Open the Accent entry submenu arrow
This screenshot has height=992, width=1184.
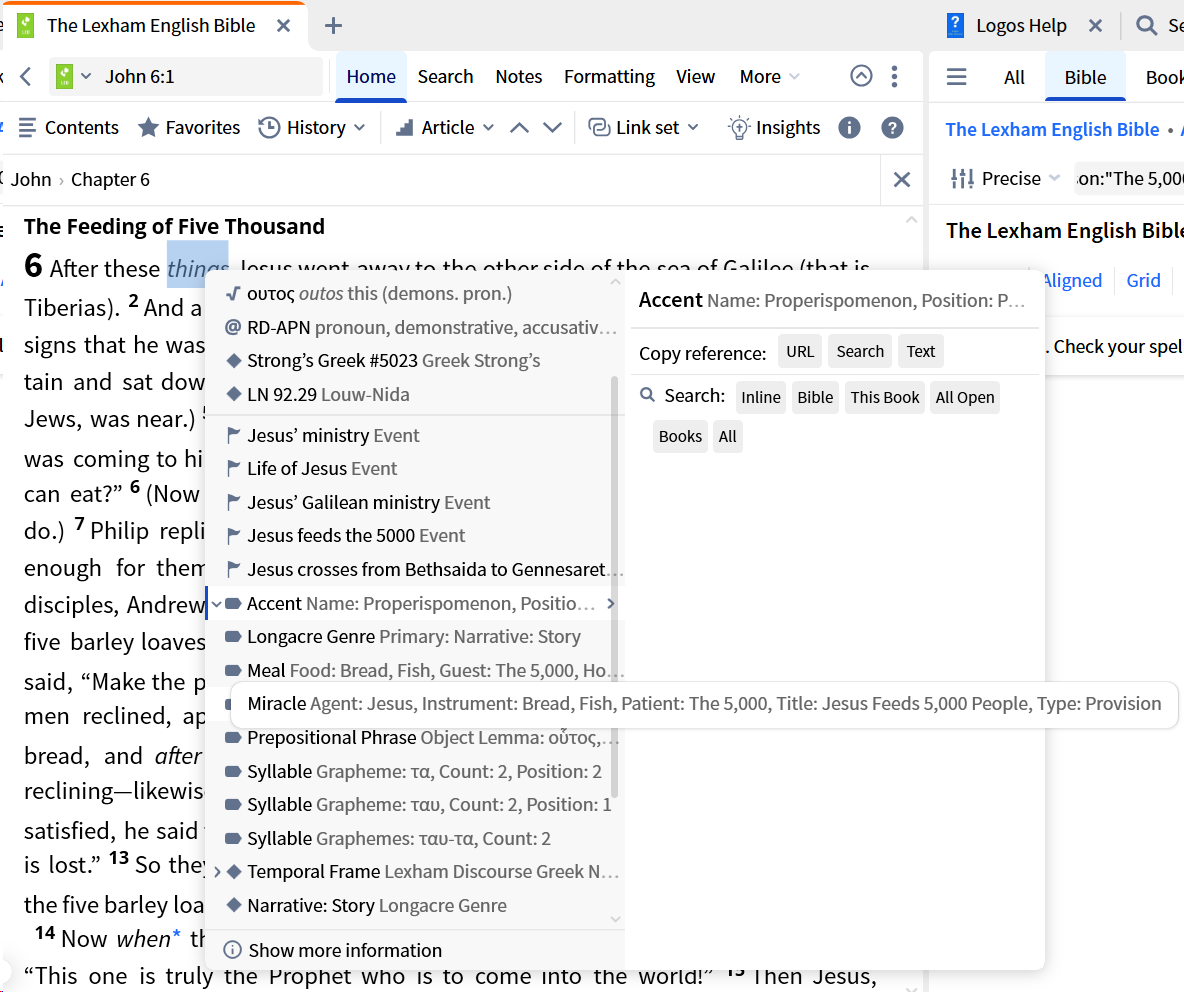(x=610, y=604)
